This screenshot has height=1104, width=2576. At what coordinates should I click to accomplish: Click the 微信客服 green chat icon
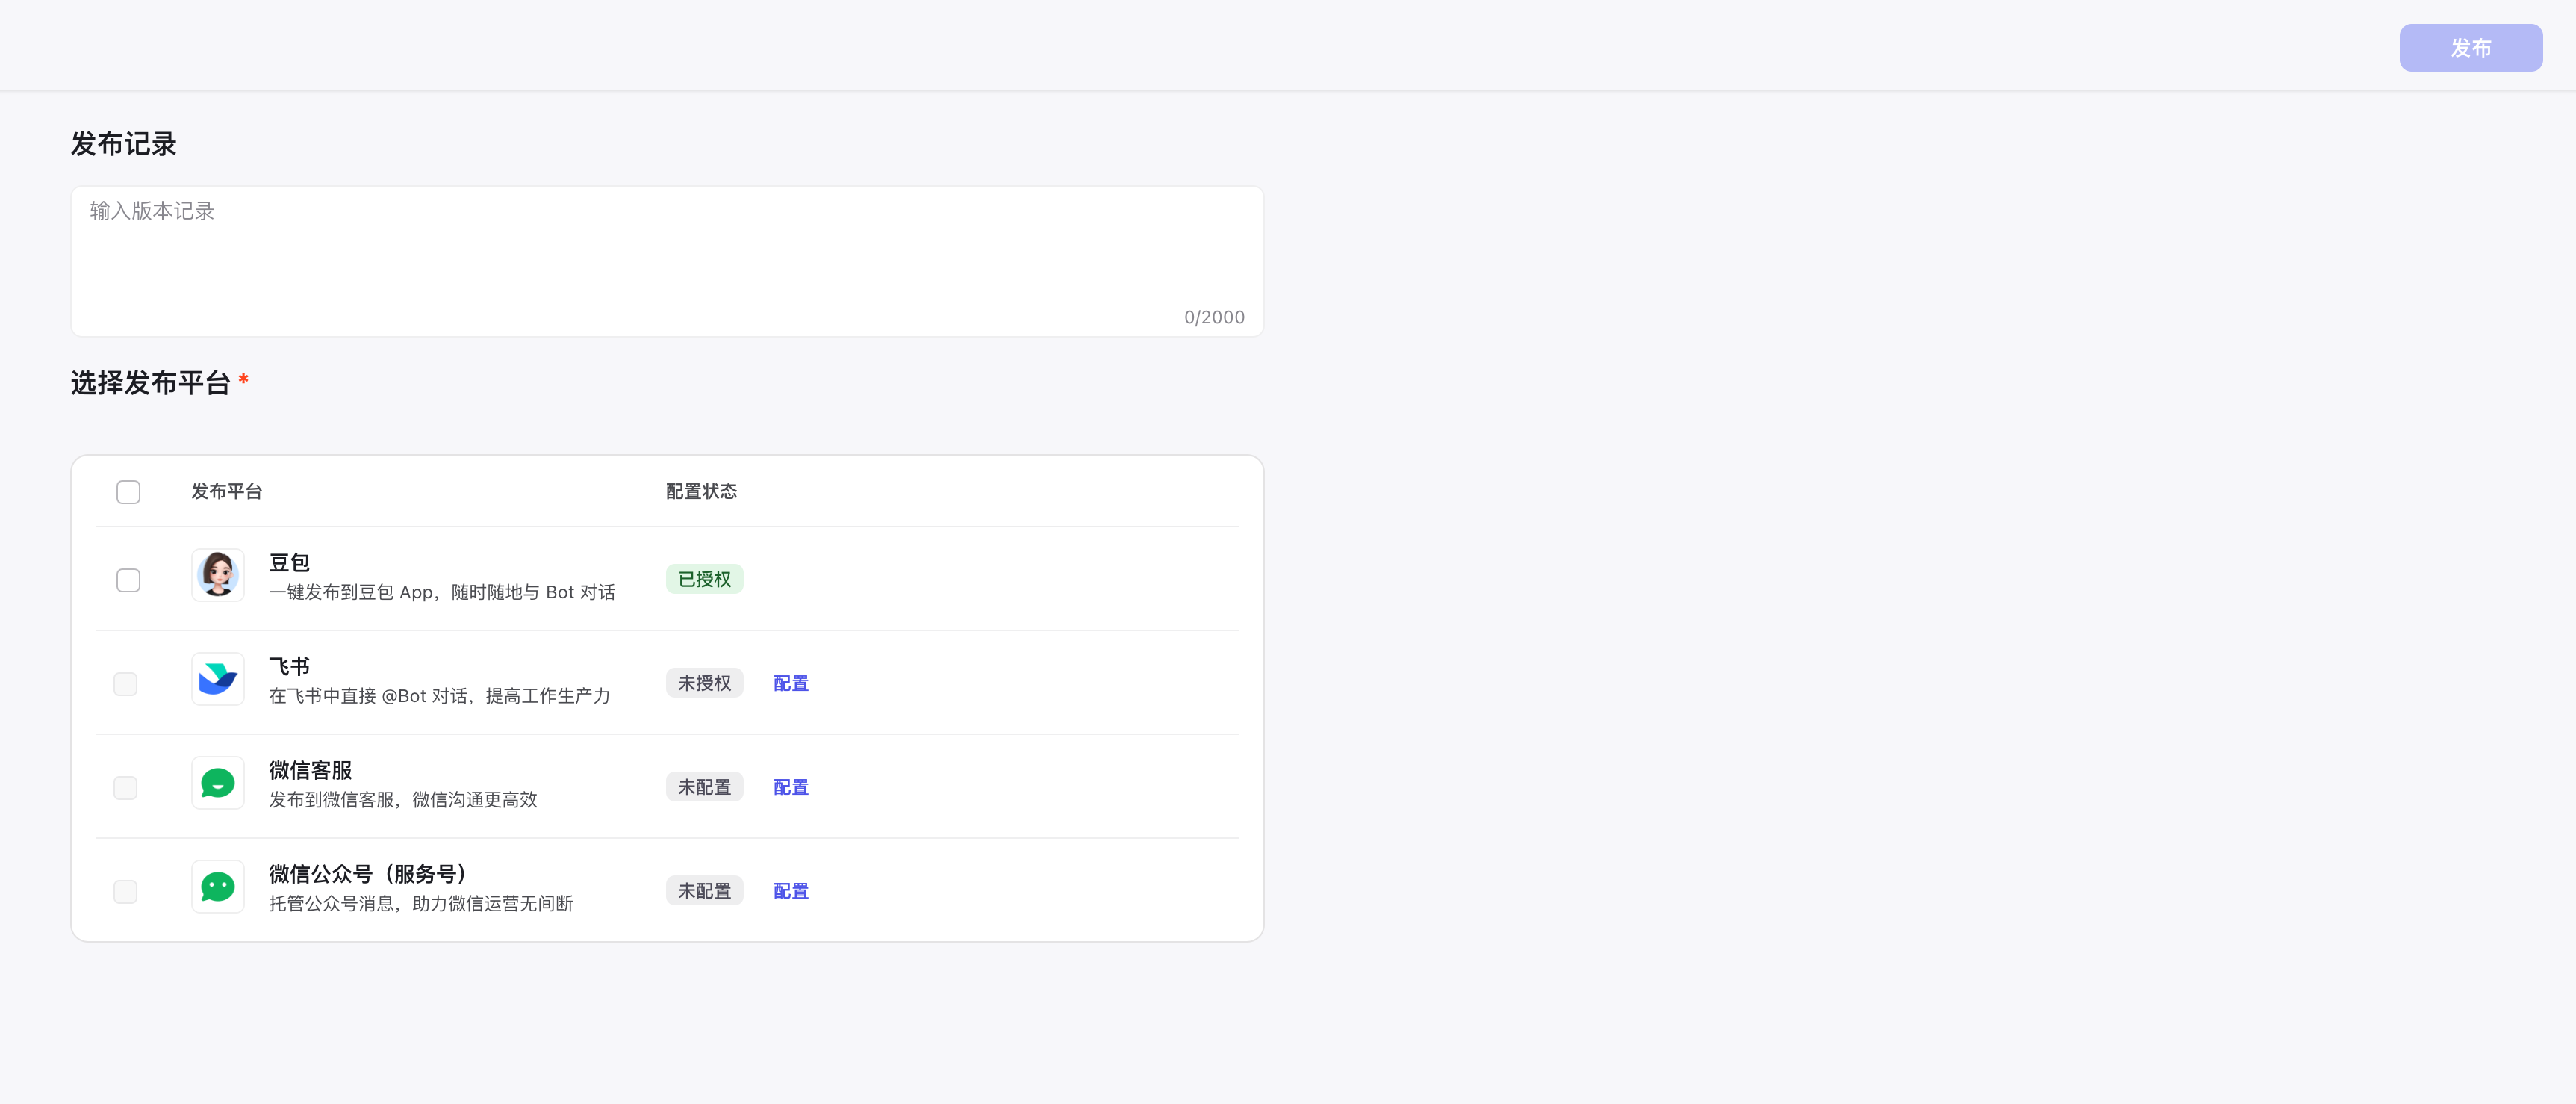point(218,783)
